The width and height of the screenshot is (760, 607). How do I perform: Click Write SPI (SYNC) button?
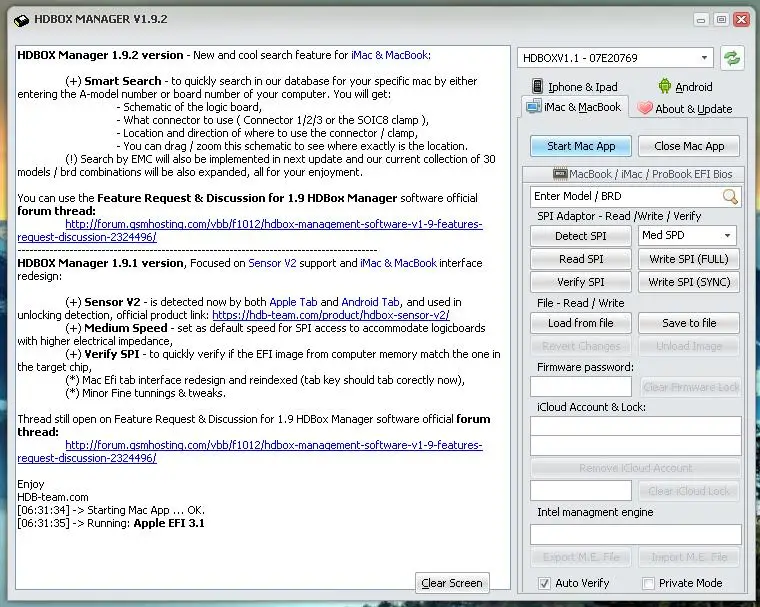pyautogui.click(x=689, y=282)
